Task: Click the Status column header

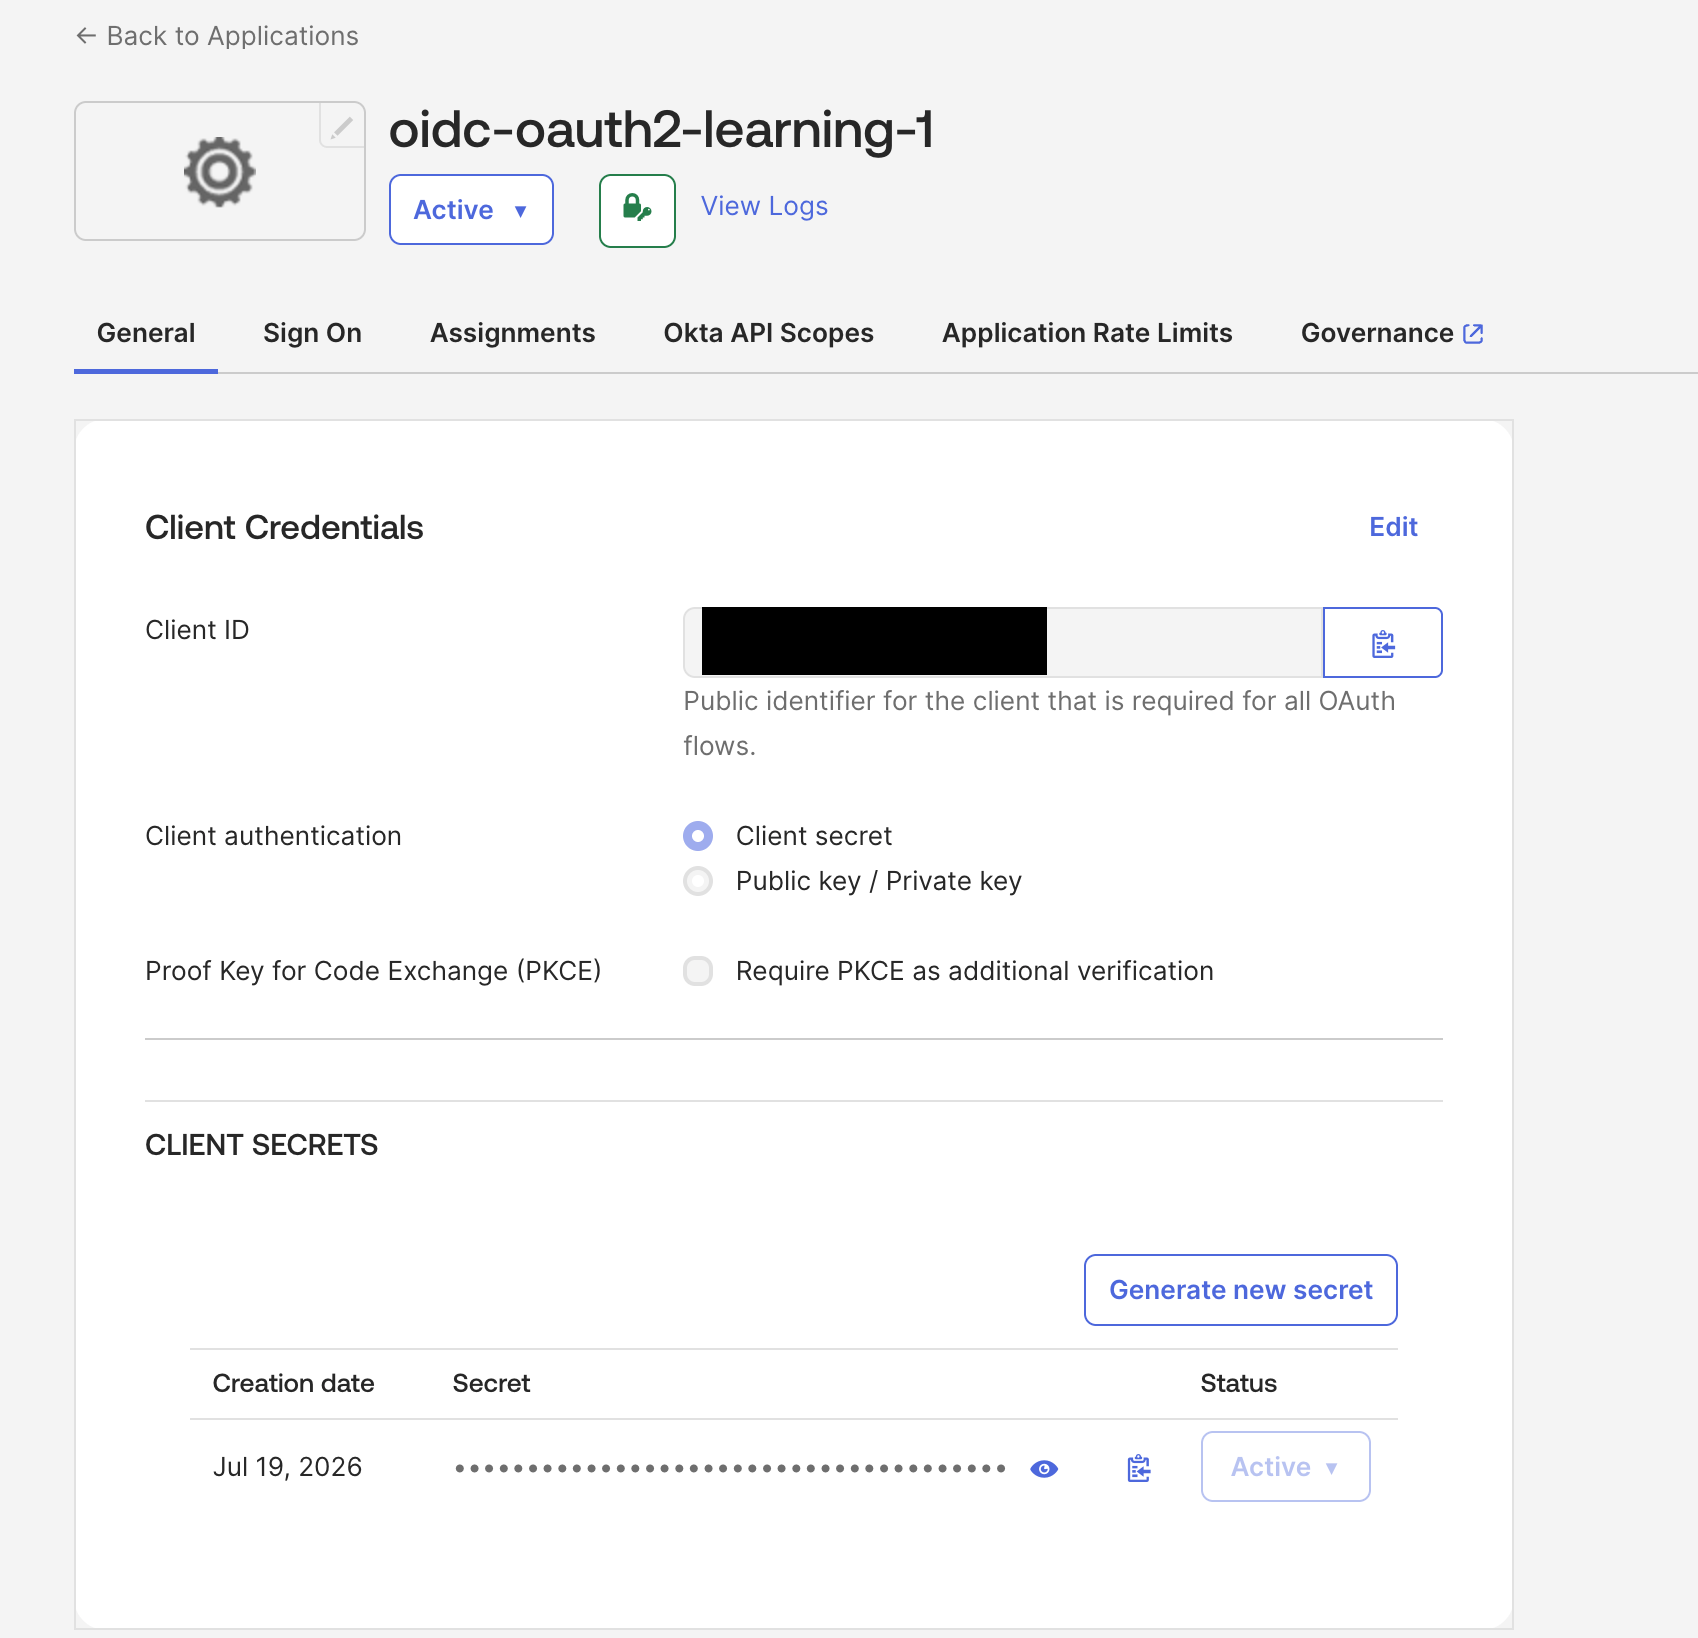Action: [1238, 1383]
